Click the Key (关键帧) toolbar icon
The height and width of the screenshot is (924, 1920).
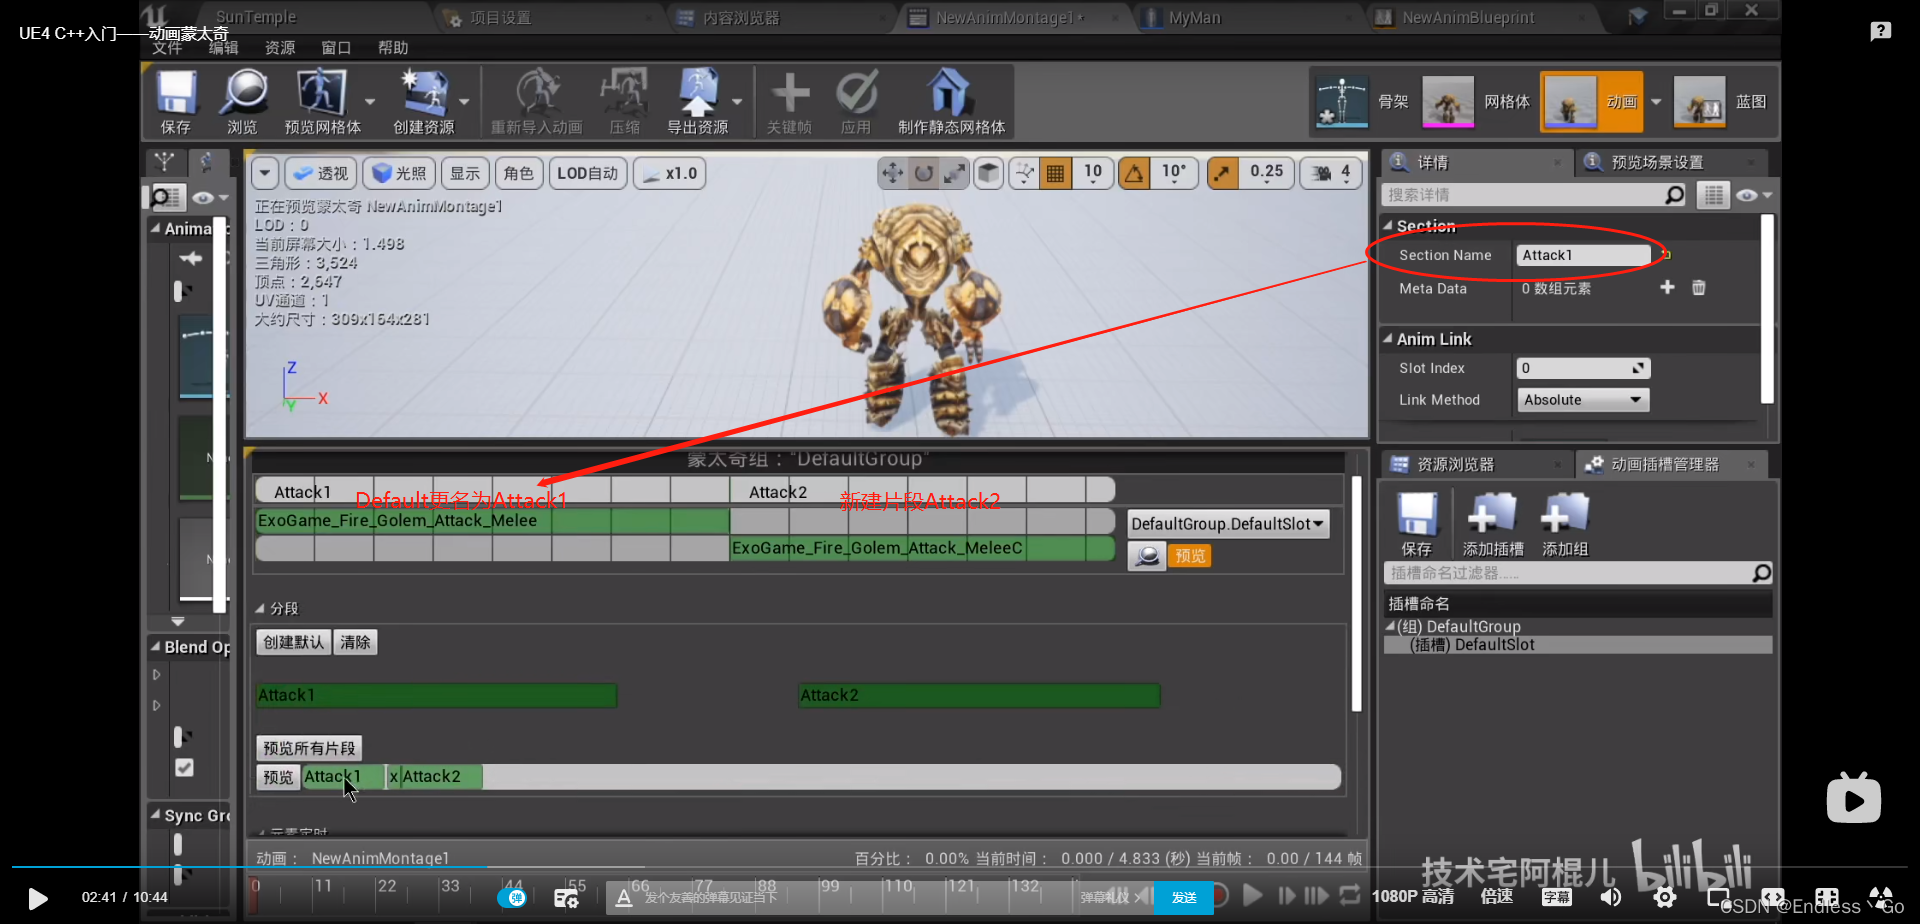[x=789, y=101]
